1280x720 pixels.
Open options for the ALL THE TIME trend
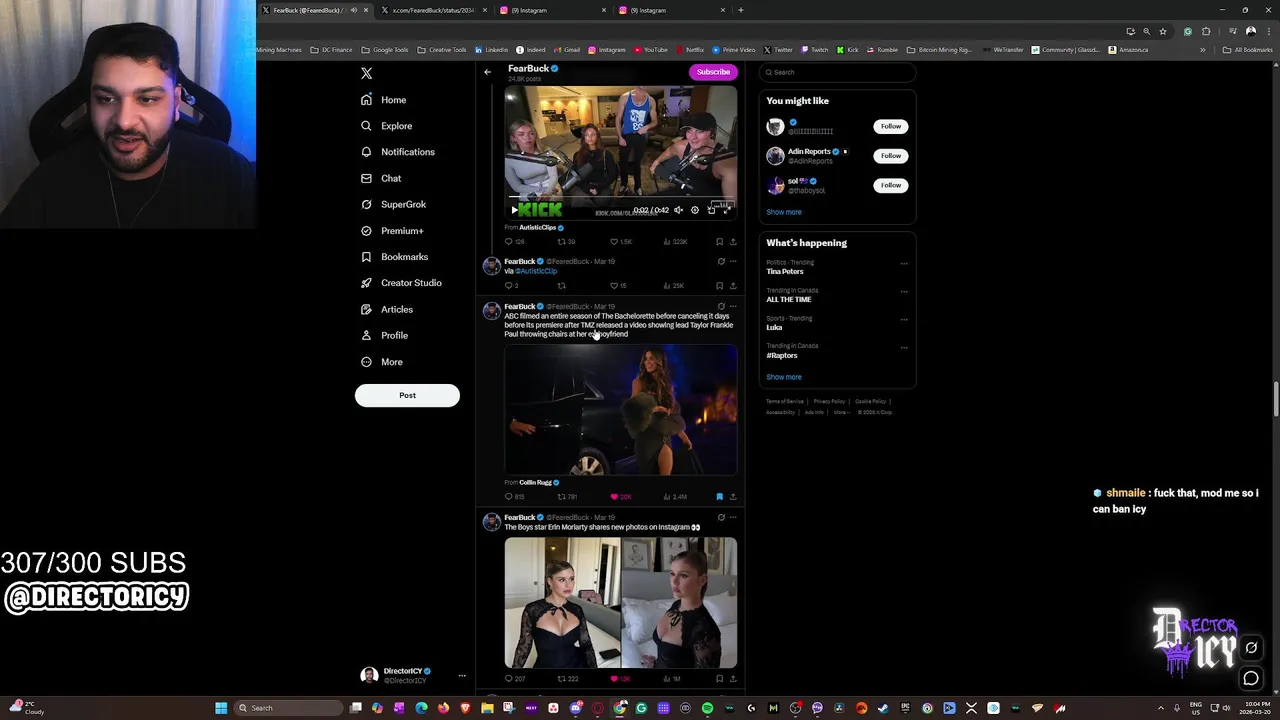point(904,292)
